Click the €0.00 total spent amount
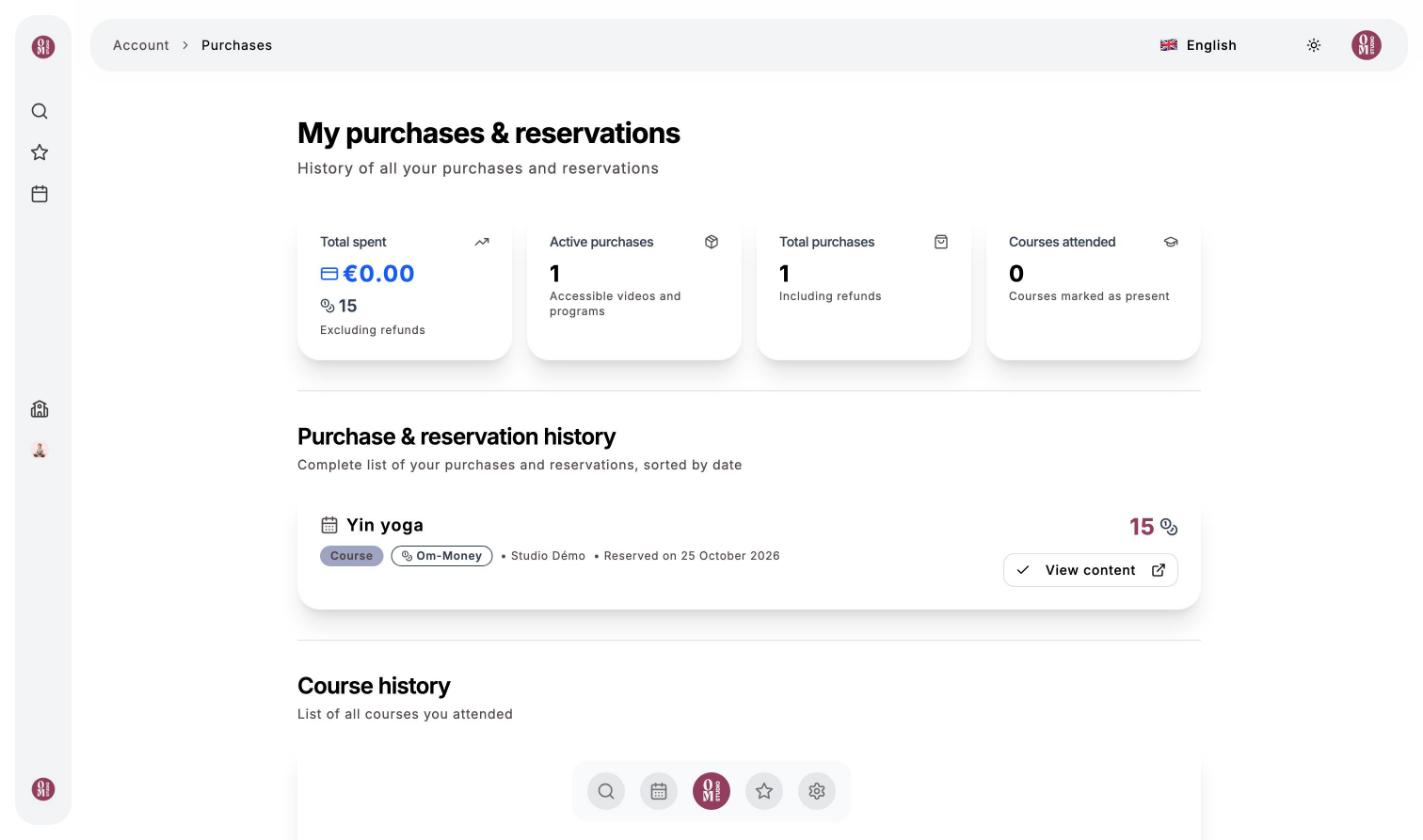 pyautogui.click(x=378, y=274)
